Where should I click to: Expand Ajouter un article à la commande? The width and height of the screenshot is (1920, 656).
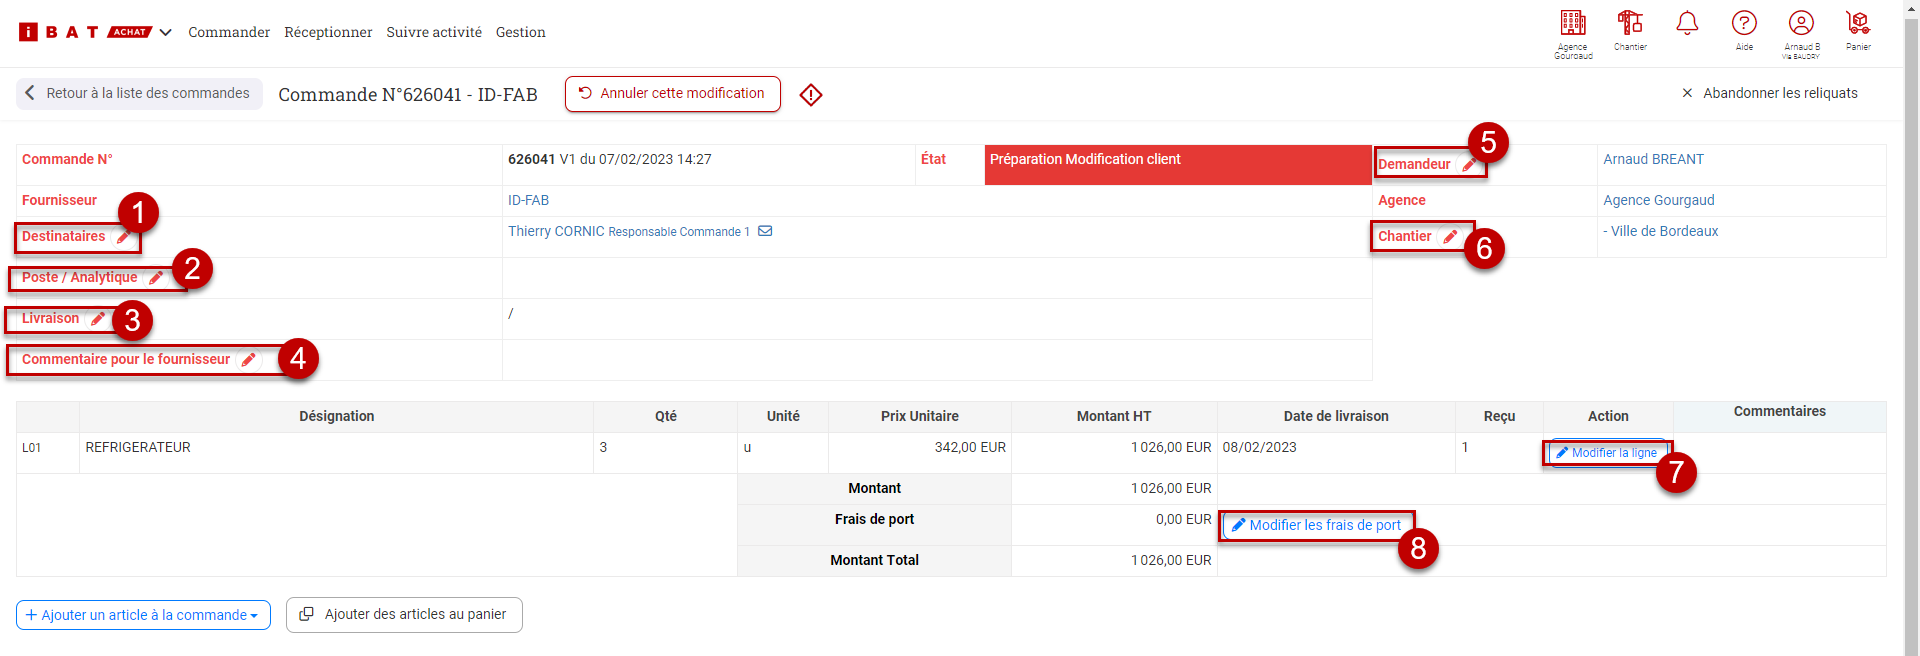click(143, 615)
